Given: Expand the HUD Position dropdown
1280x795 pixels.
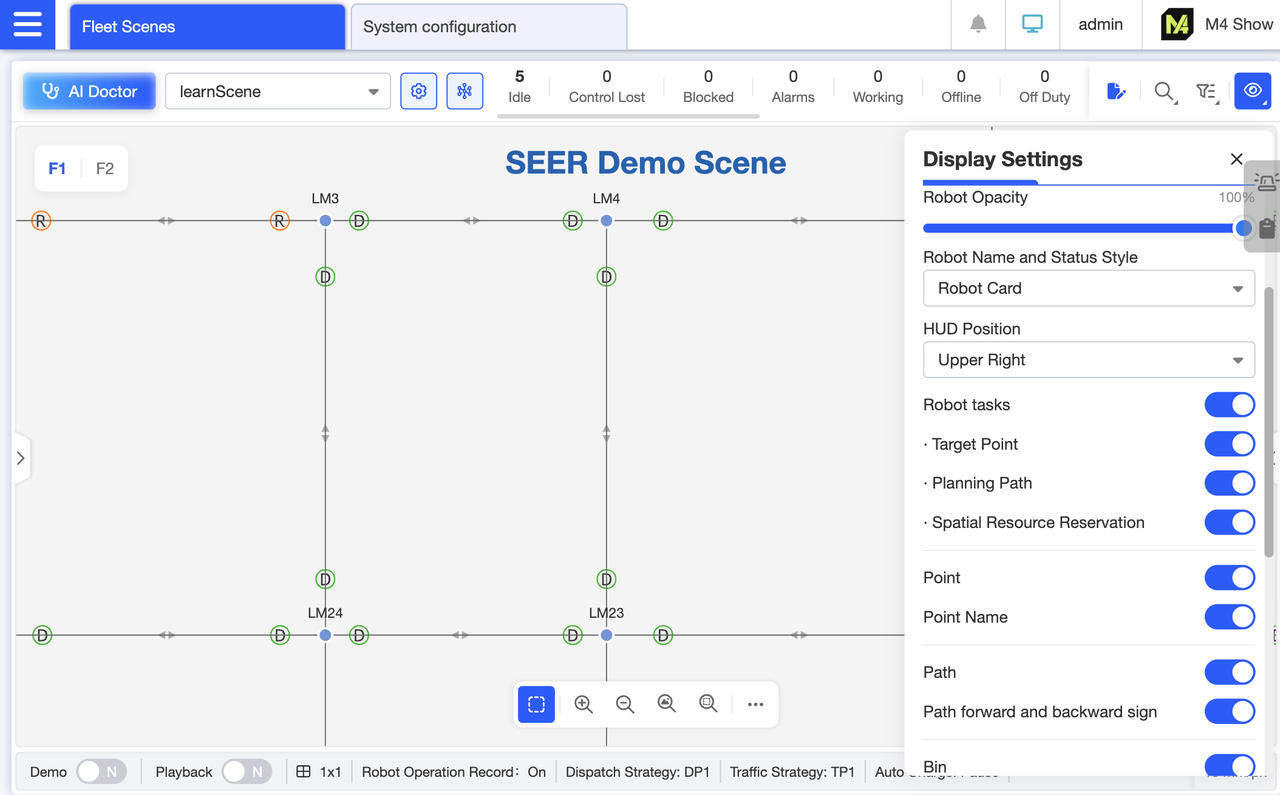Looking at the screenshot, I should [x=1088, y=360].
